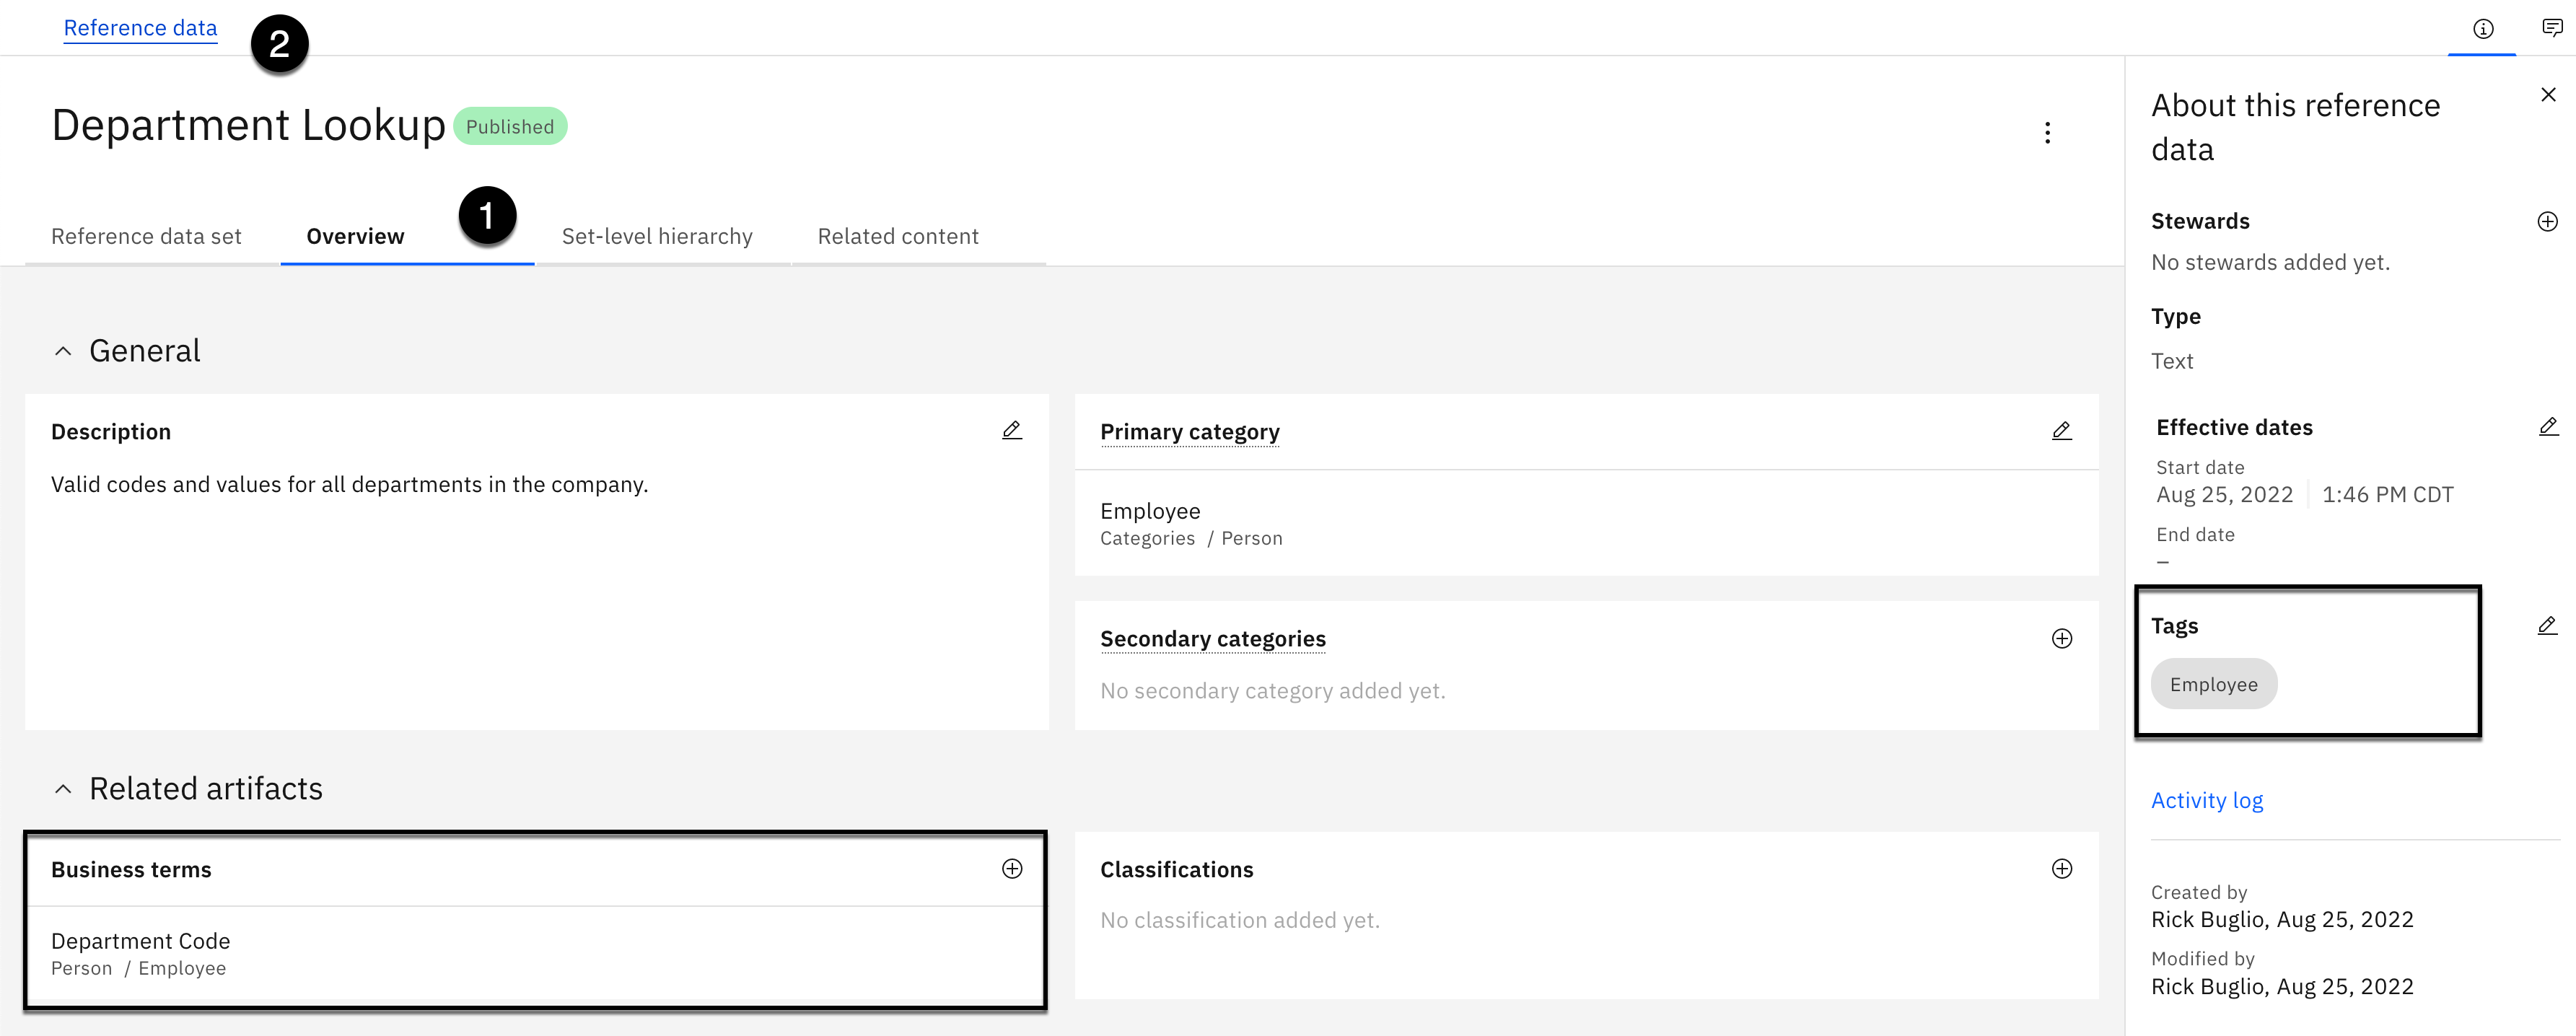
Task: Add a steward
Action: click(2547, 222)
